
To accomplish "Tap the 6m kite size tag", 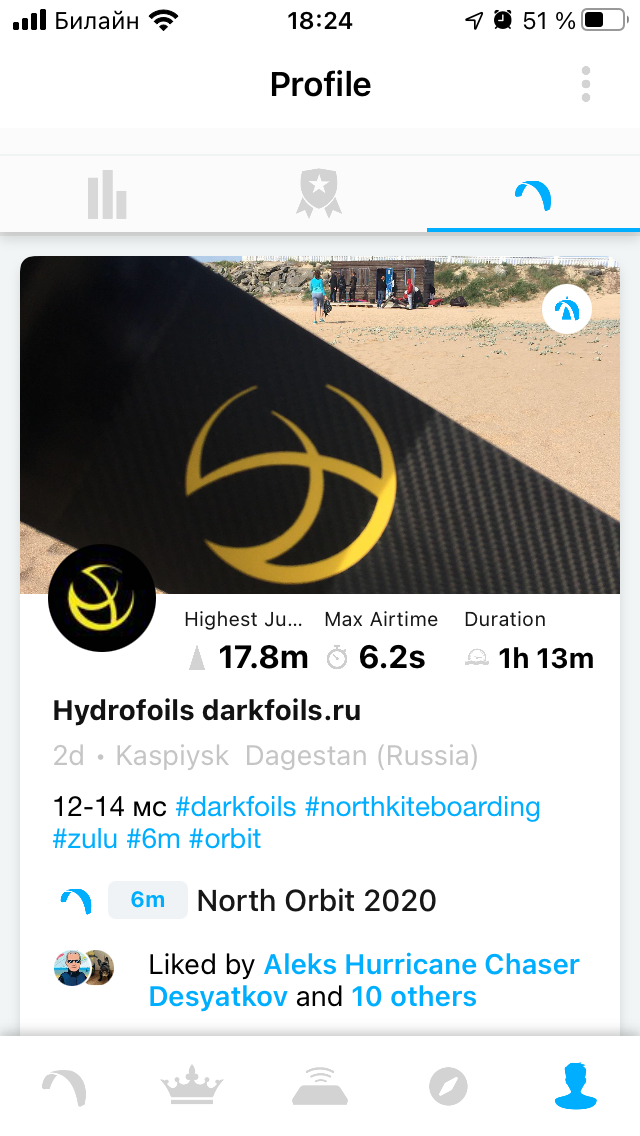I will tap(148, 900).
